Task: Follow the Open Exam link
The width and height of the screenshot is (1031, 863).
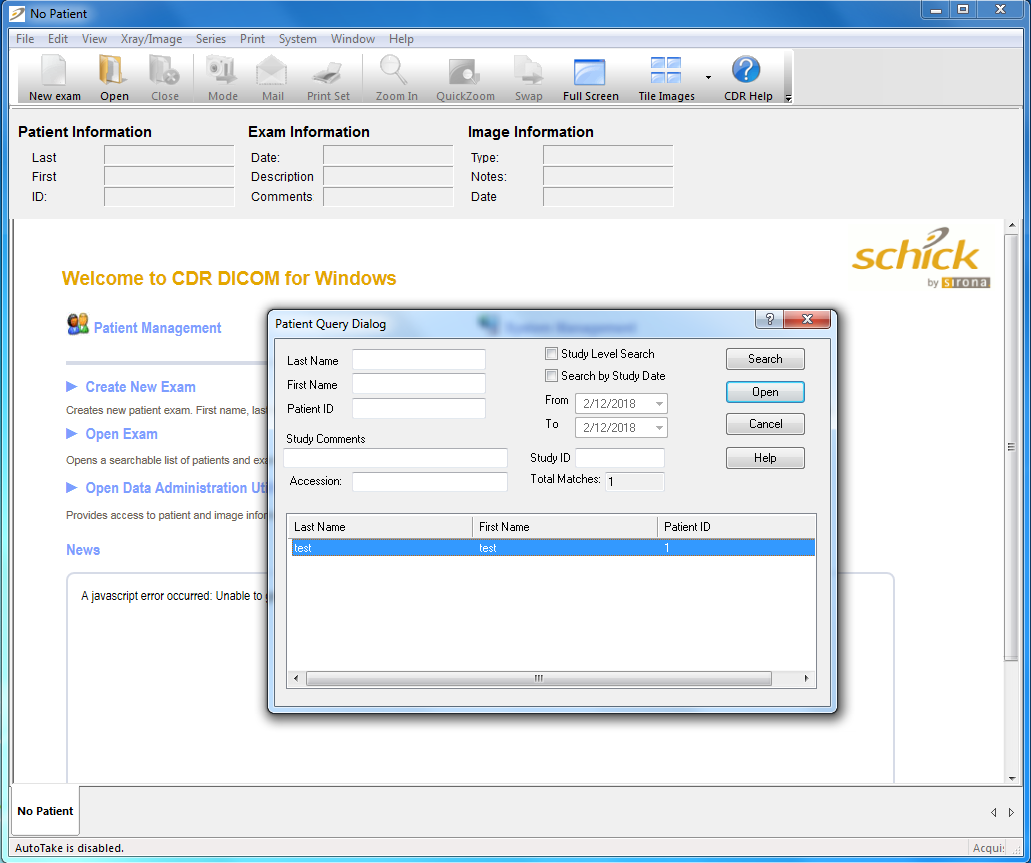Action: (121, 433)
